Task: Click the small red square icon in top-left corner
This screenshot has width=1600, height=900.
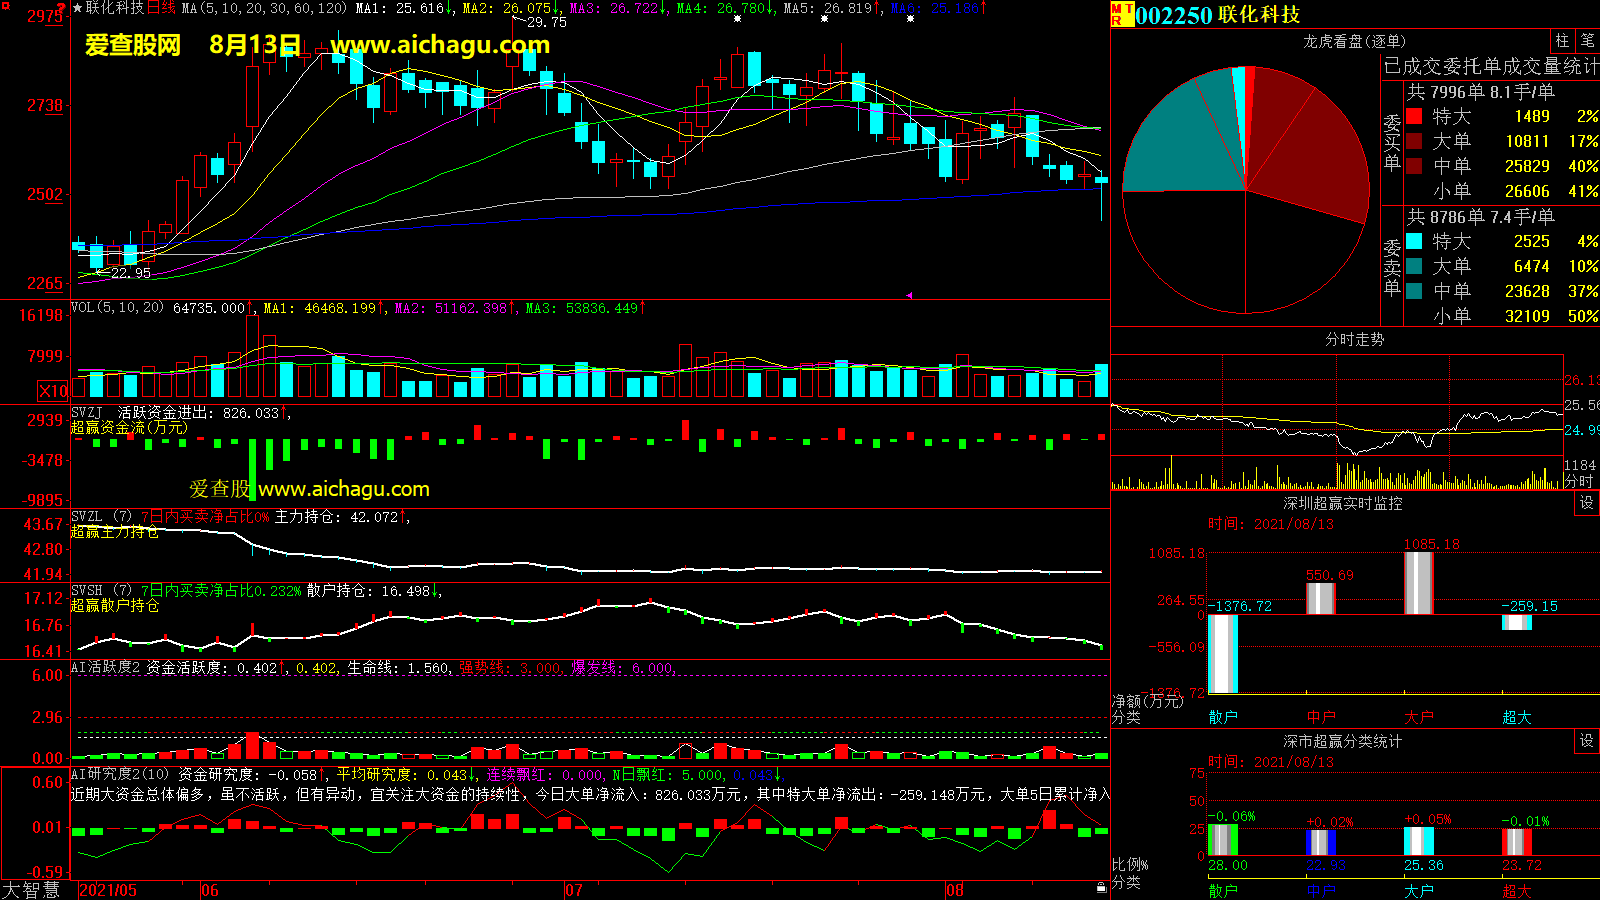Action: click(x=5, y=5)
